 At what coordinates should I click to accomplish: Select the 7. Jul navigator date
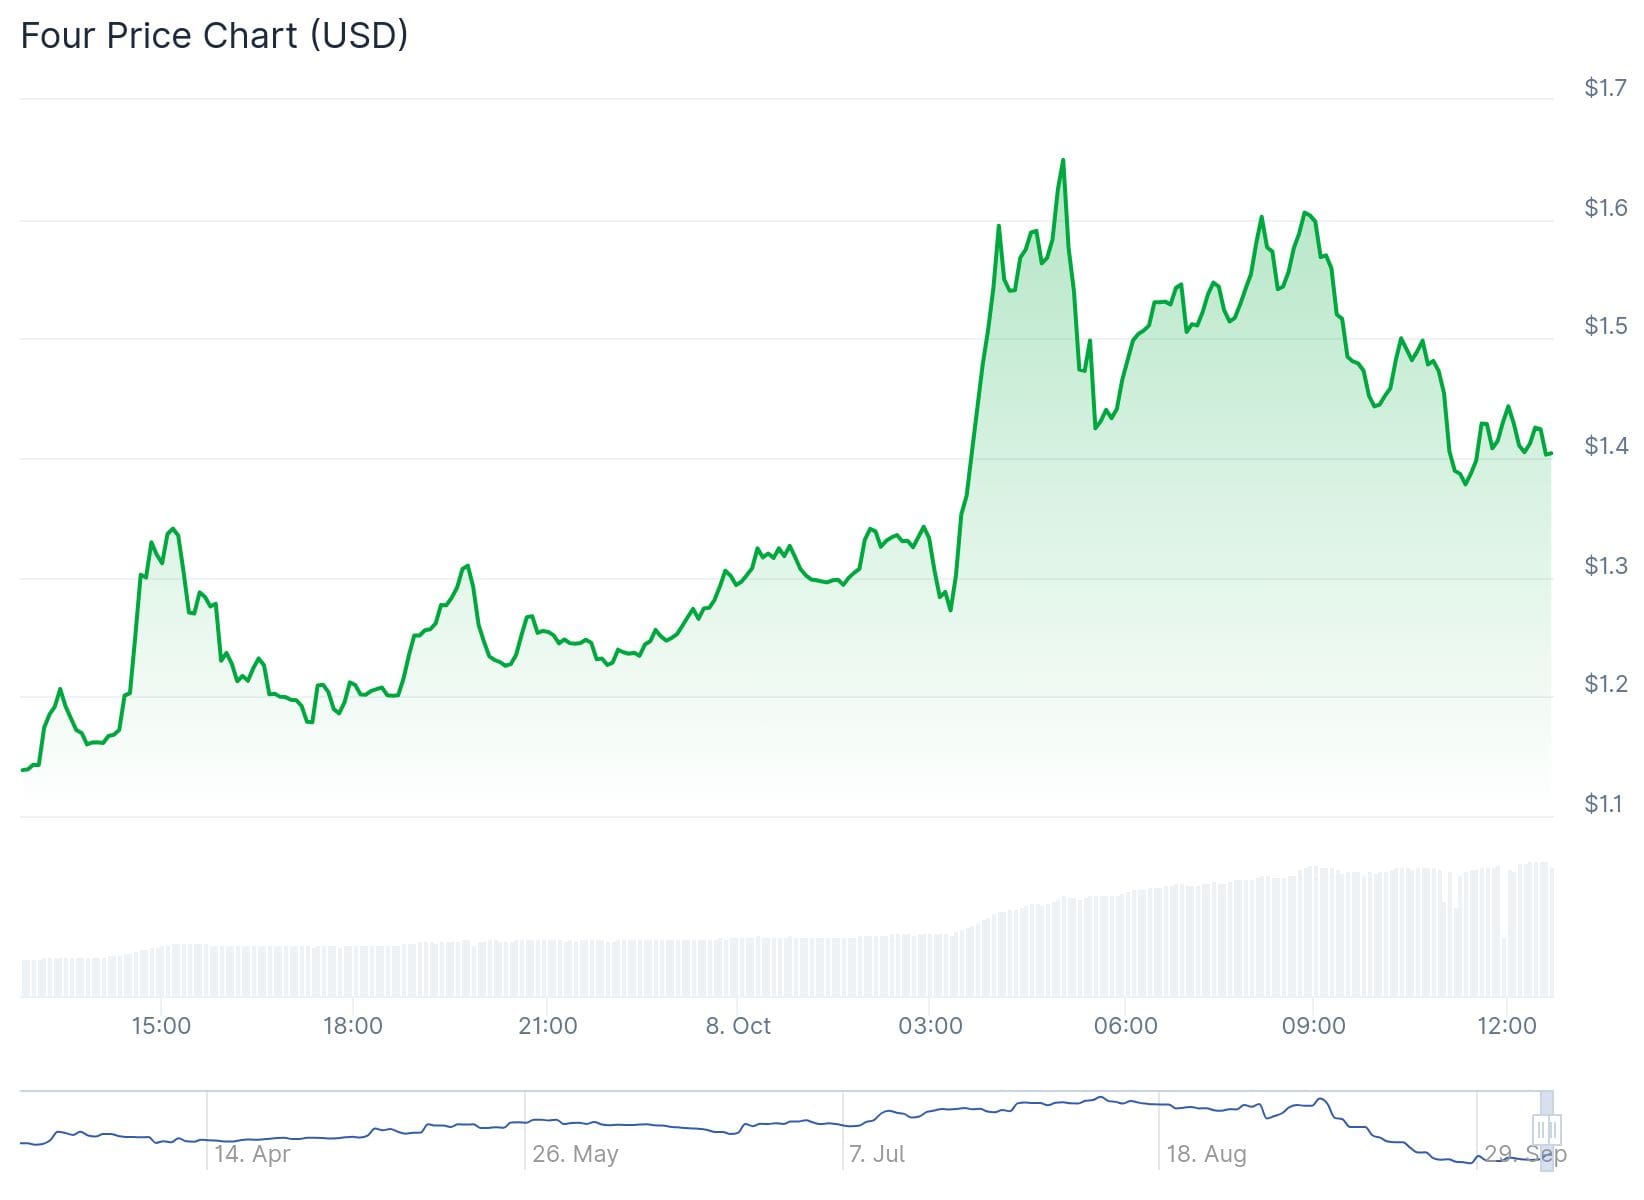[x=877, y=1154]
